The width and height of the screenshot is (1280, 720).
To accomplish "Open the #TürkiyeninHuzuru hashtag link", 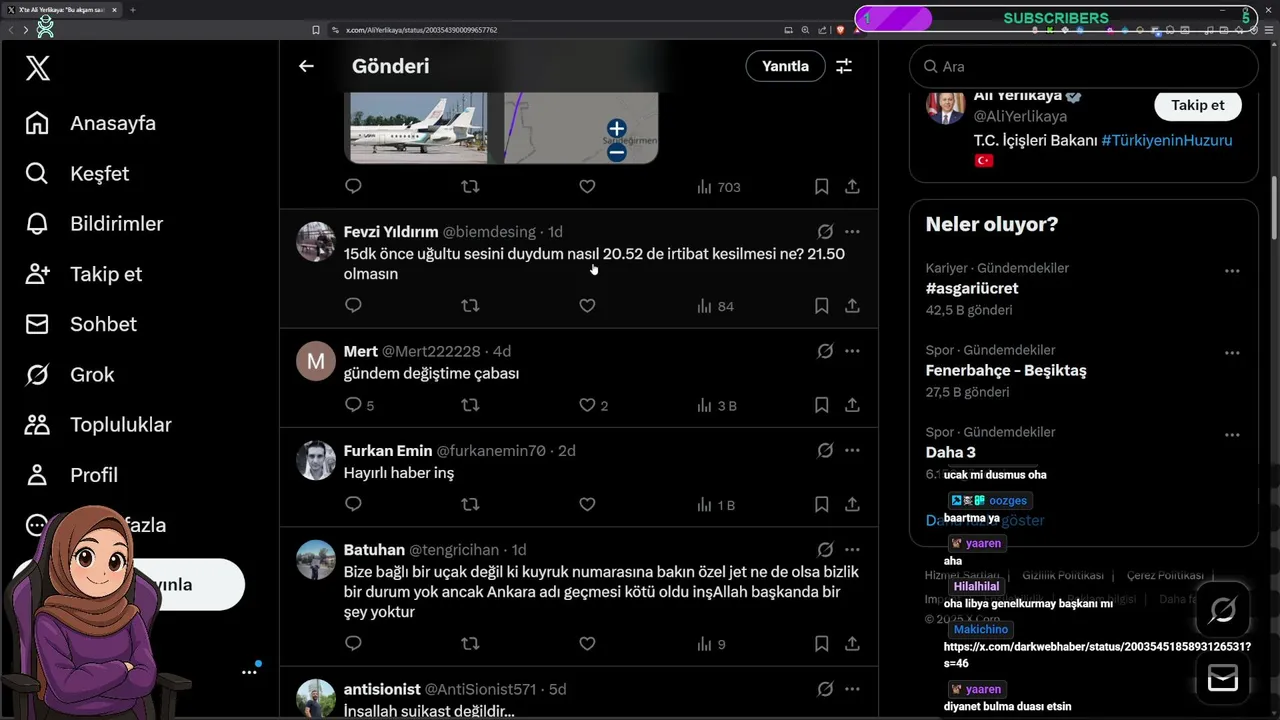I will [x=1167, y=141].
